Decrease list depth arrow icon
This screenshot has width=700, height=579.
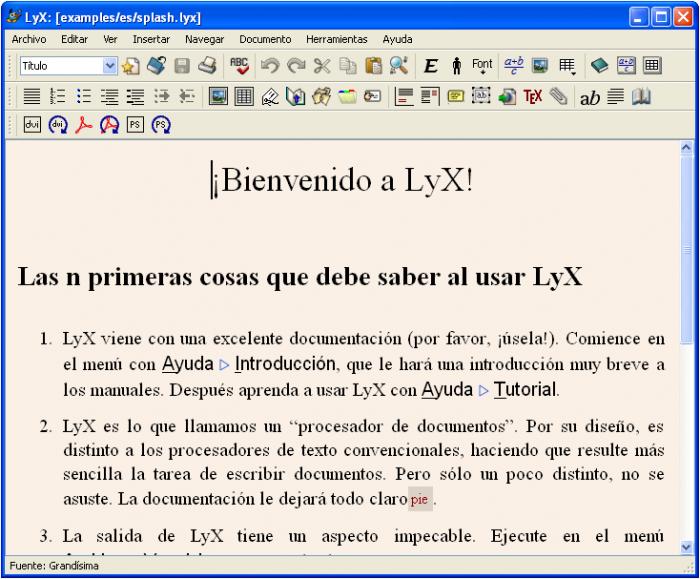coord(187,96)
